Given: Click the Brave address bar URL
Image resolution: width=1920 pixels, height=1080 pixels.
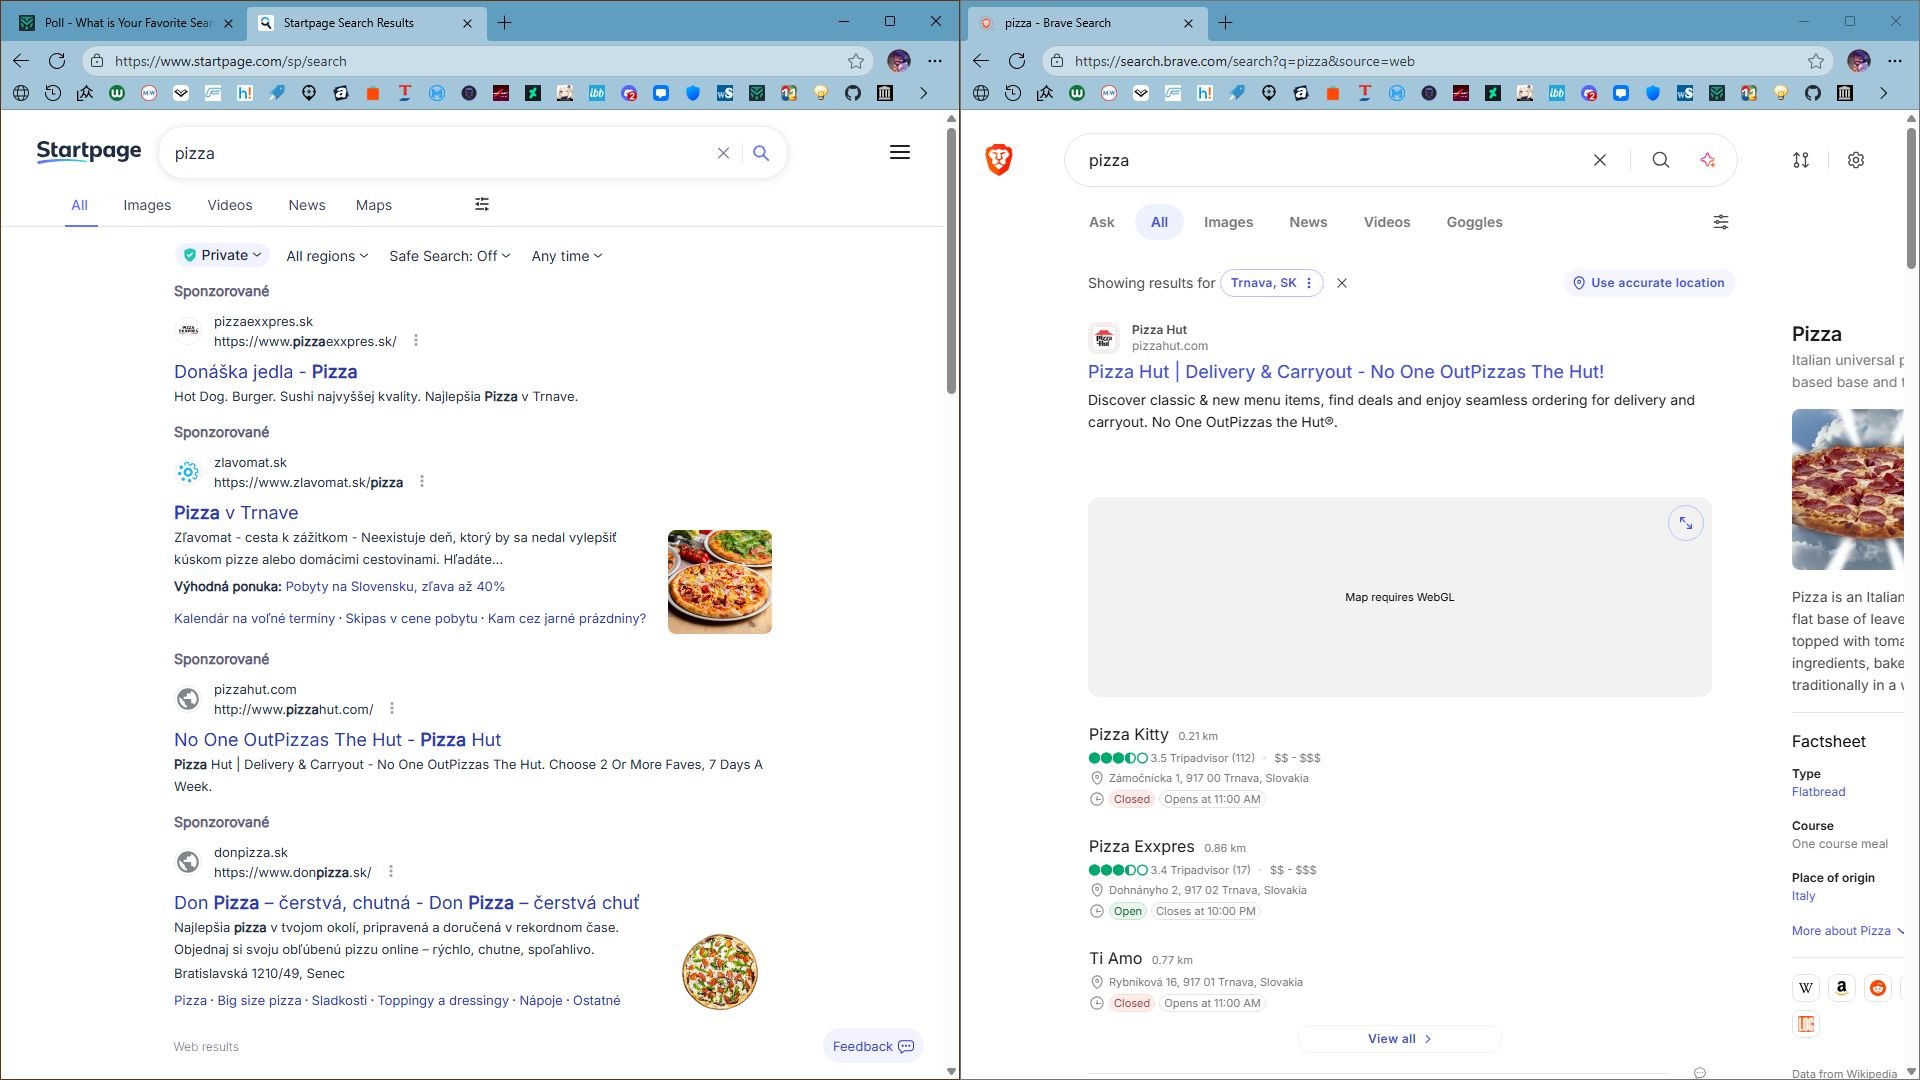Looking at the screenshot, I should pyautogui.click(x=1245, y=61).
